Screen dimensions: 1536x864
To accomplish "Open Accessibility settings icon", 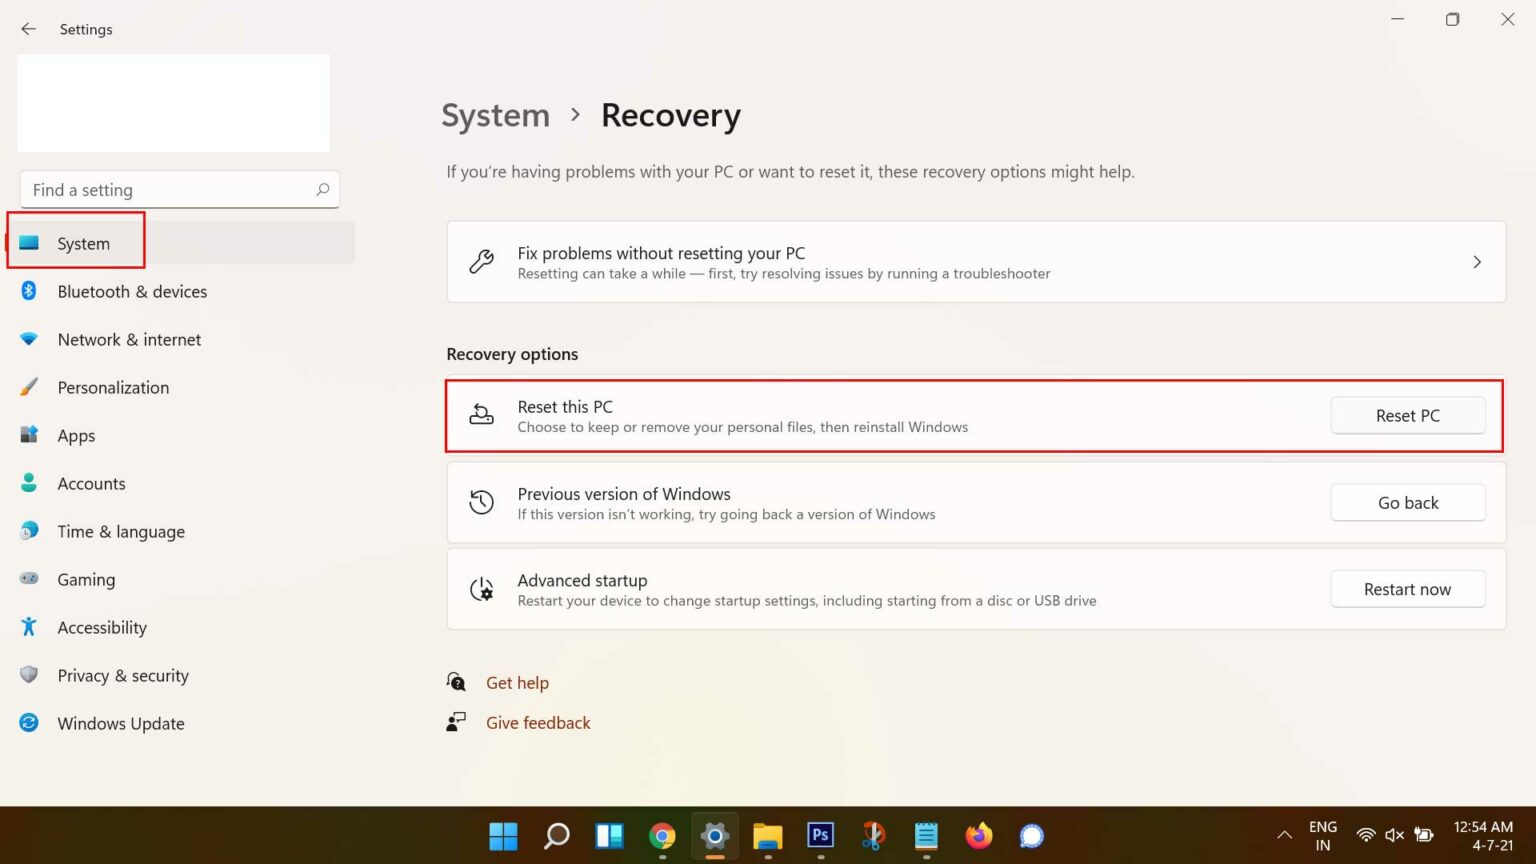I will (x=29, y=627).
